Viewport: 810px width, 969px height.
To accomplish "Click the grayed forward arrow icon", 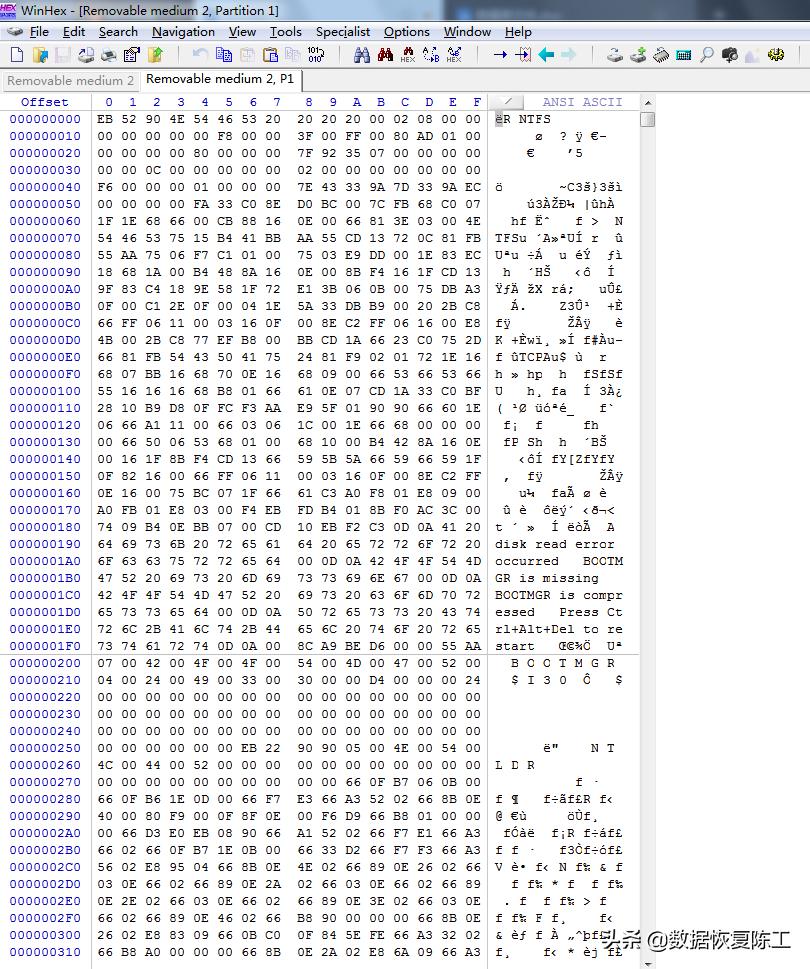I will (568, 55).
